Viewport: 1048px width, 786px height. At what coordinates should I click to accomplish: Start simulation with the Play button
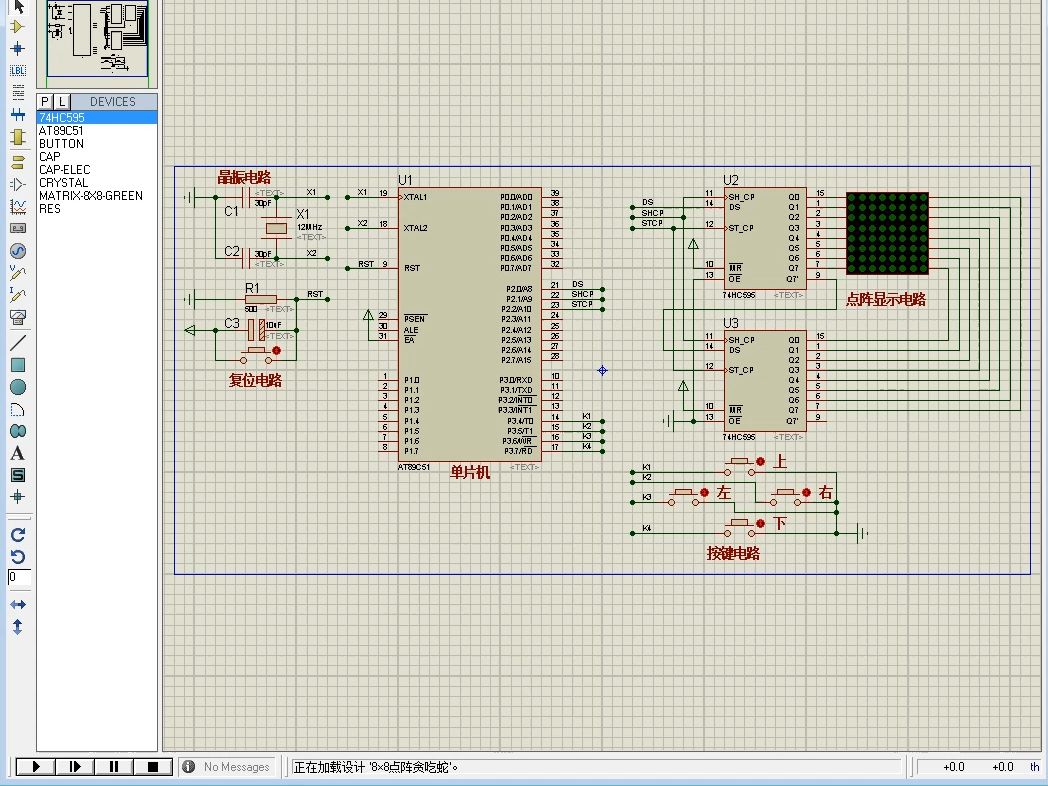click(x=35, y=767)
